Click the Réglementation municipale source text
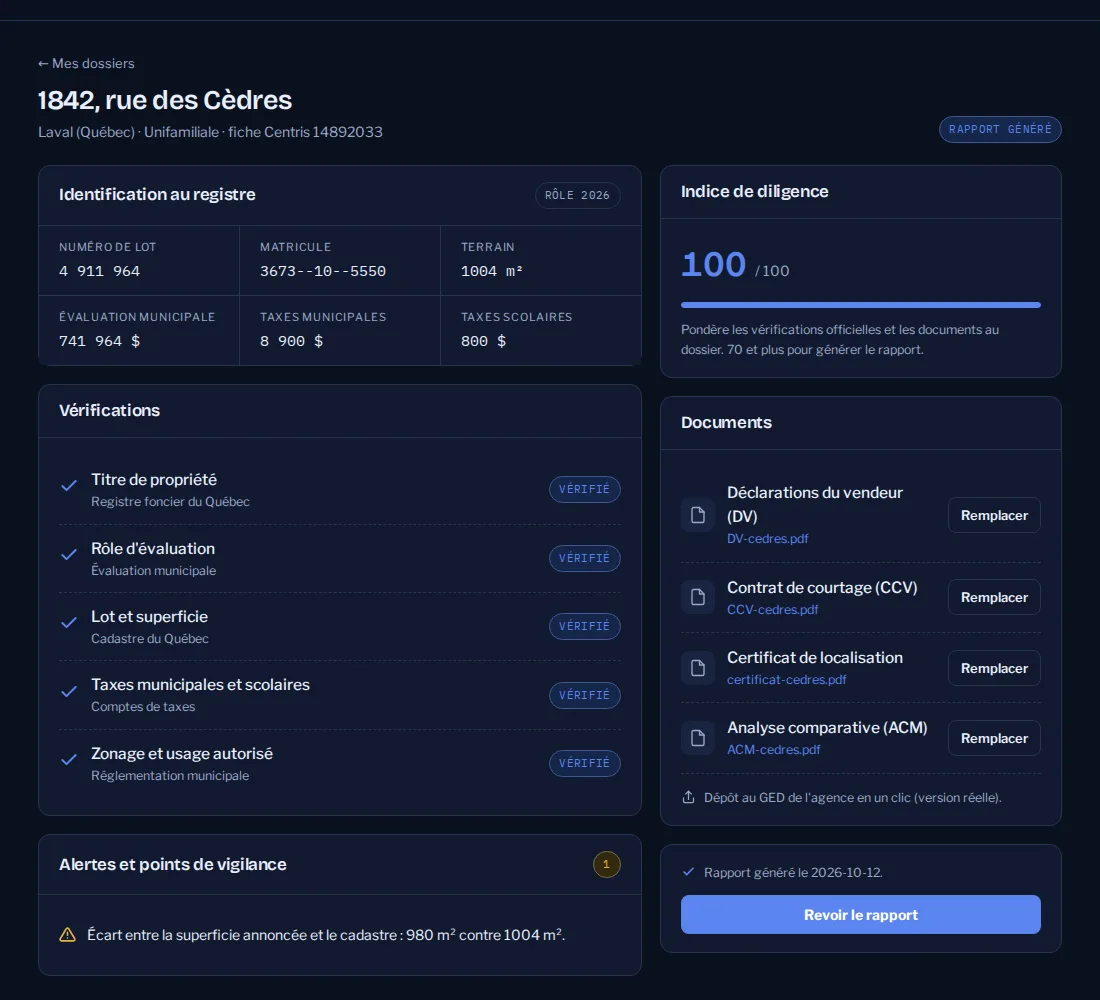Image resolution: width=1100 pixels, height=1000 pixels. 170,775
